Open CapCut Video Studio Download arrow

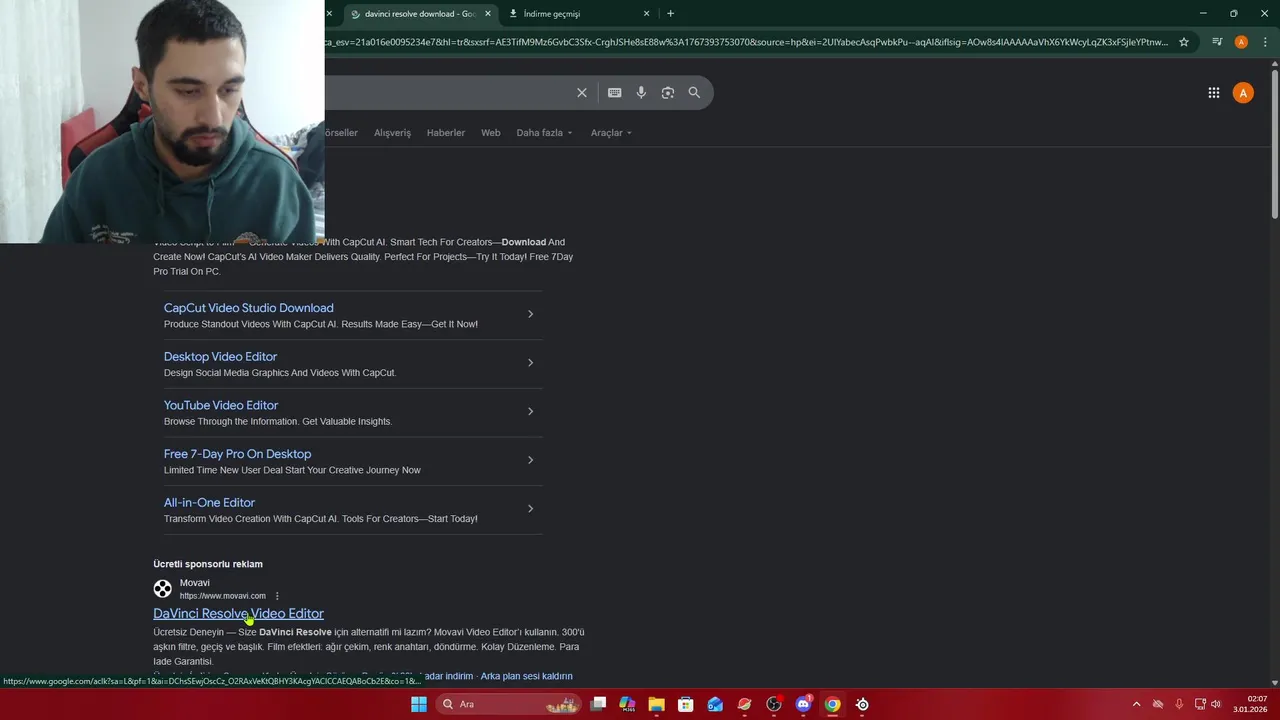point(530,314)
